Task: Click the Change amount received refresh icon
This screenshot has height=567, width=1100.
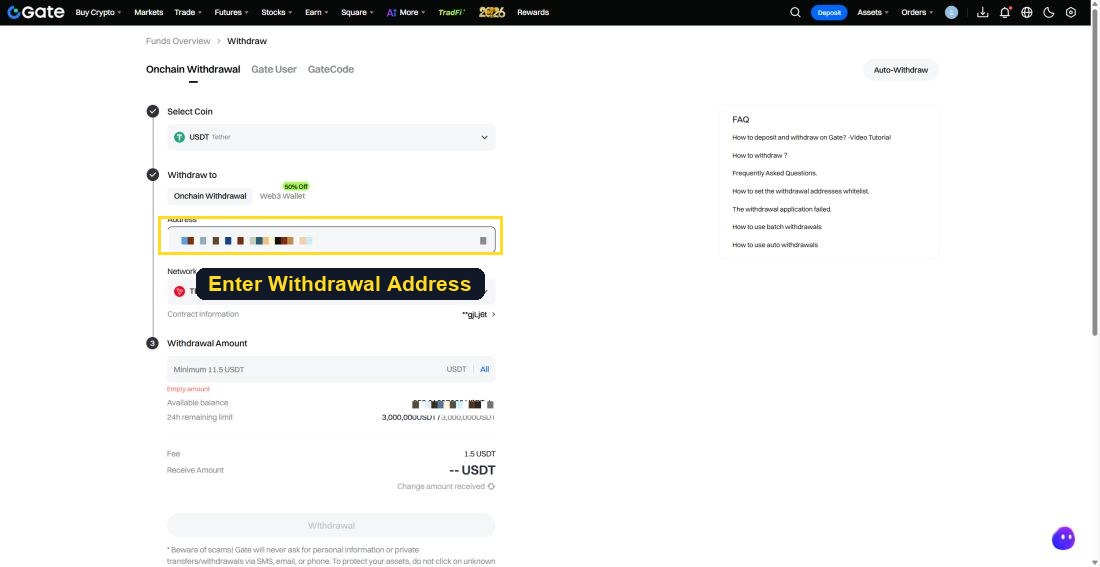Action: tap(491, 486)
